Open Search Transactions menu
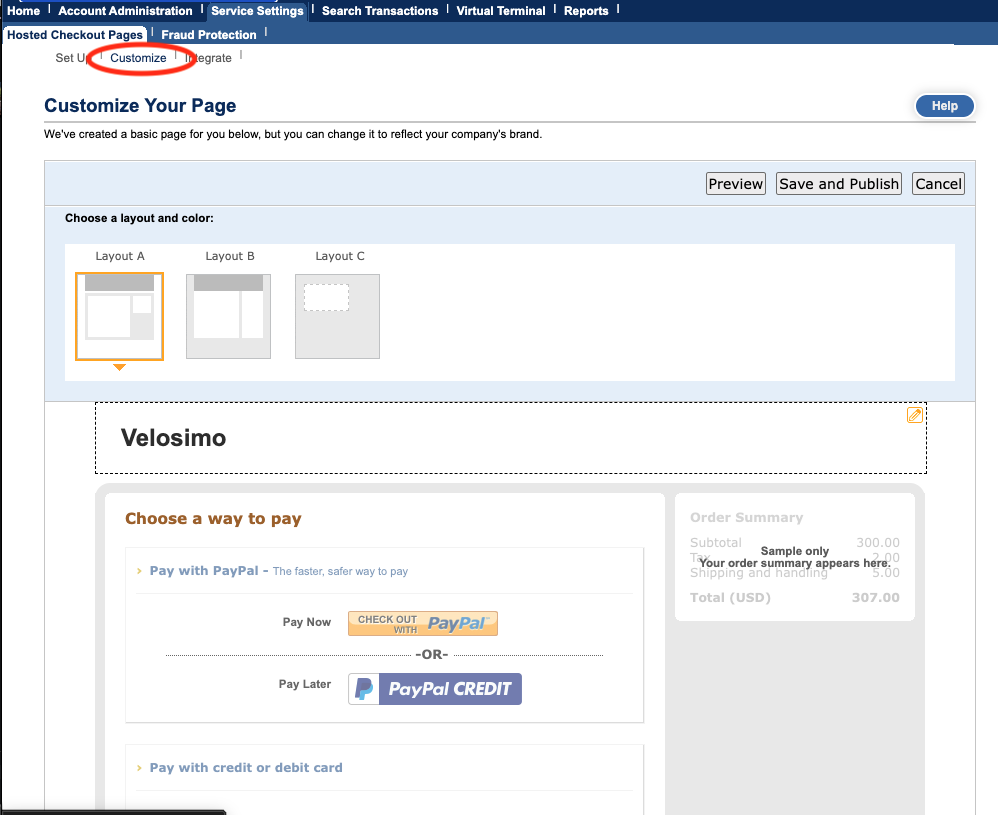 tap(380, 11)
